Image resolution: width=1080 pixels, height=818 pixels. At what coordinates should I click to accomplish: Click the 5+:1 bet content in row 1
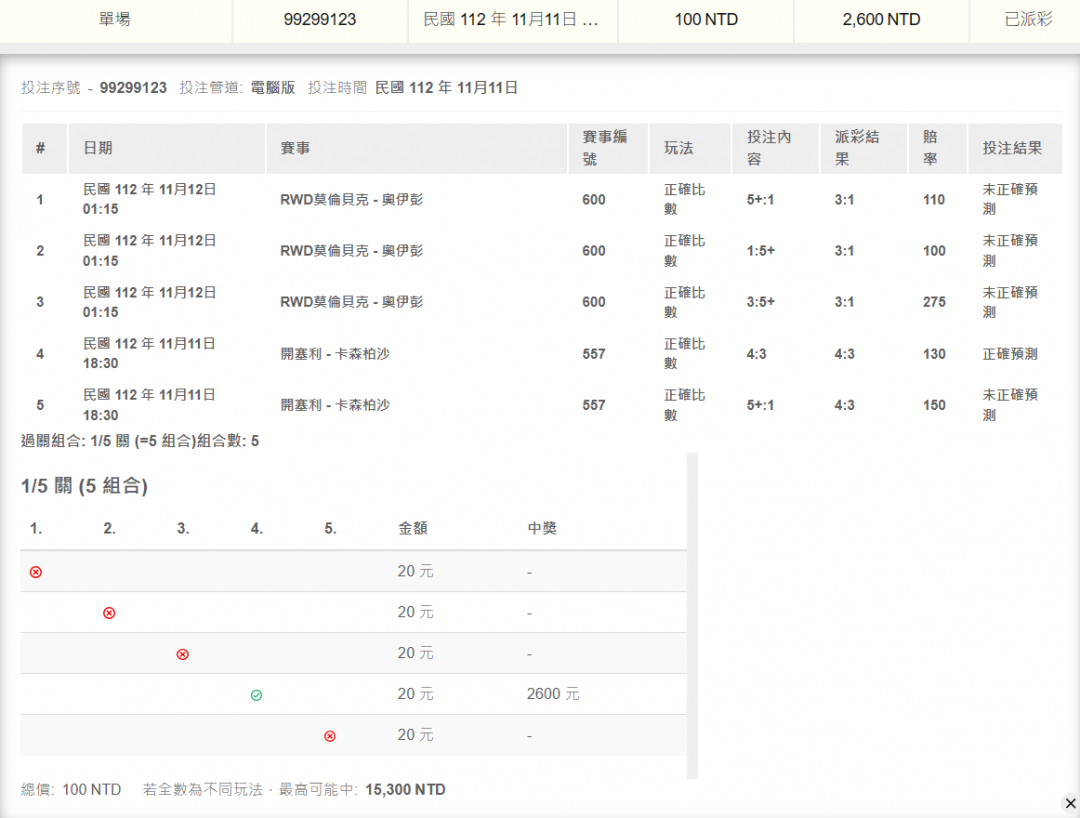coord(760,200)
